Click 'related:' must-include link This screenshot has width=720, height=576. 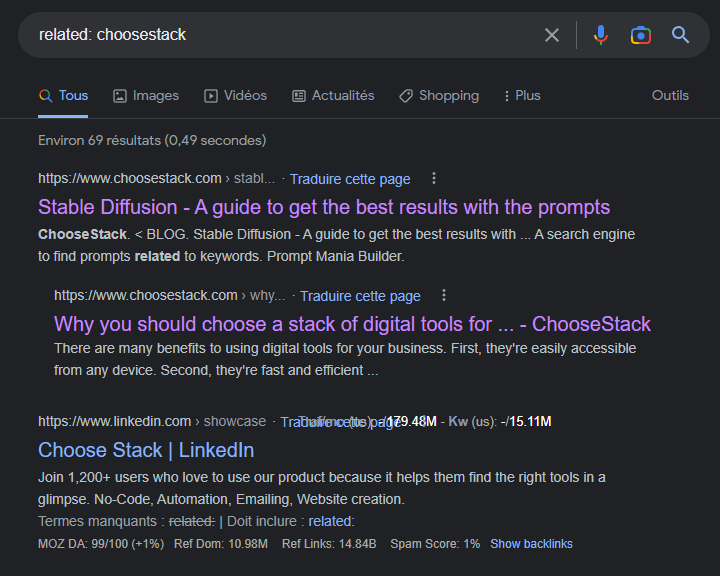click(332, 521)
